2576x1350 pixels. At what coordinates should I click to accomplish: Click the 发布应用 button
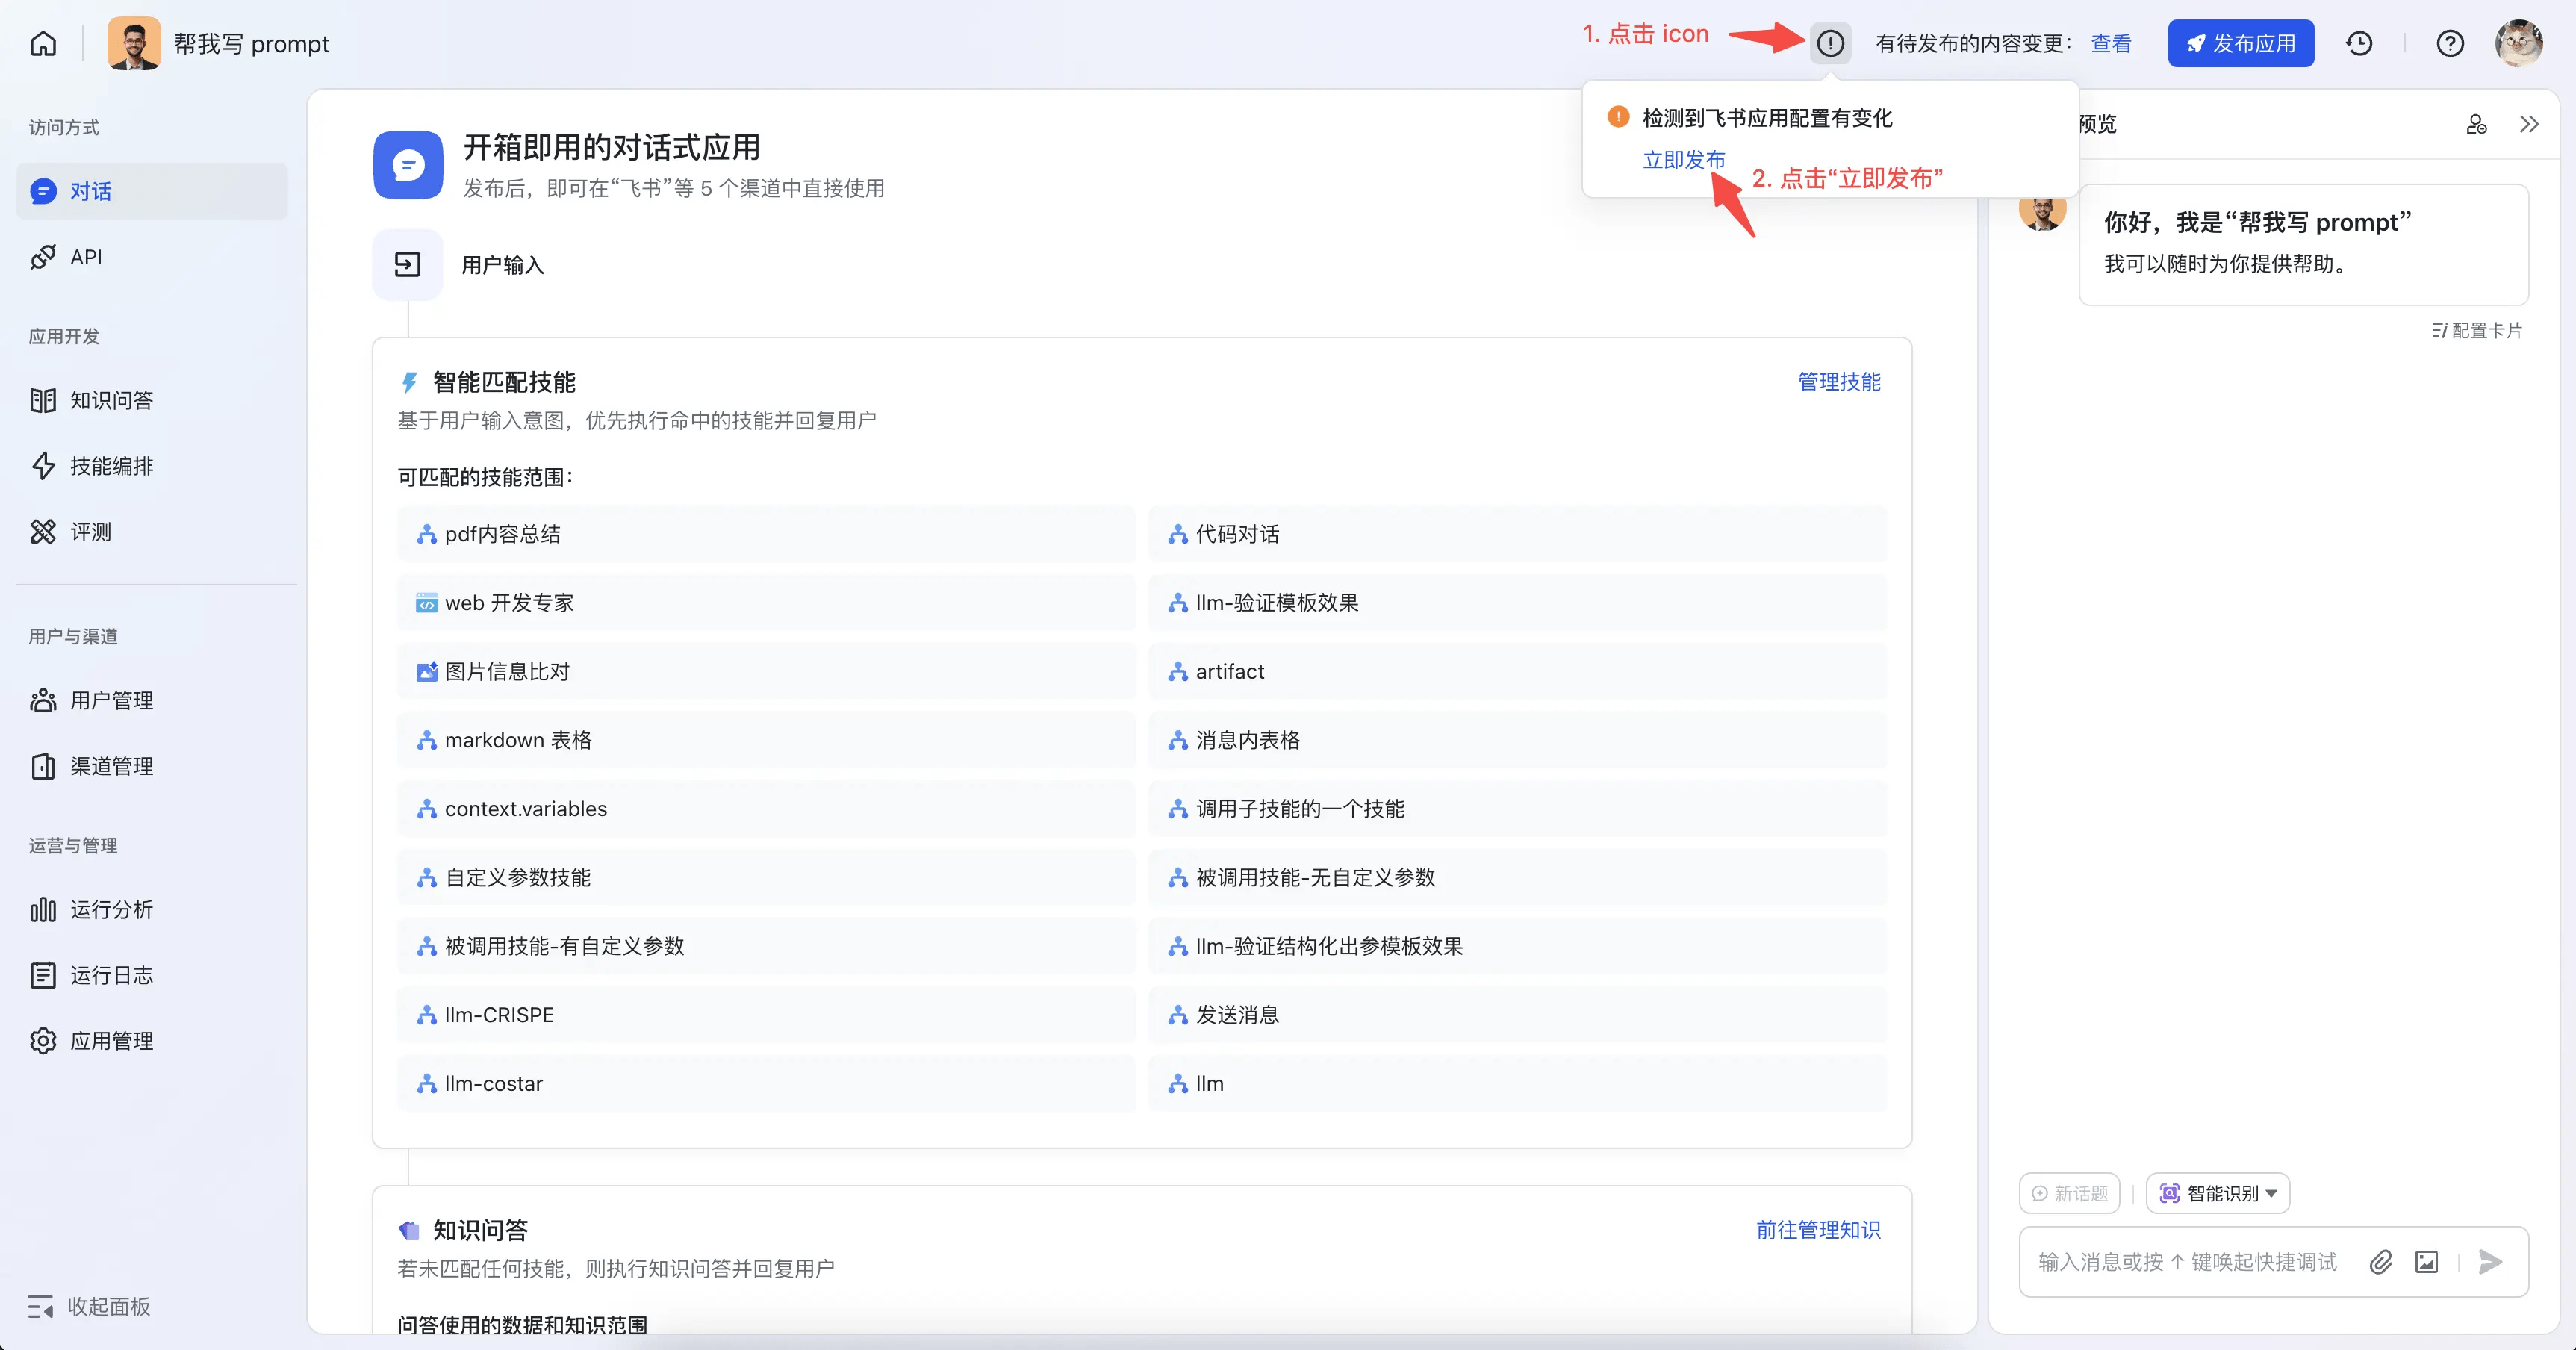pos(2240,43)
